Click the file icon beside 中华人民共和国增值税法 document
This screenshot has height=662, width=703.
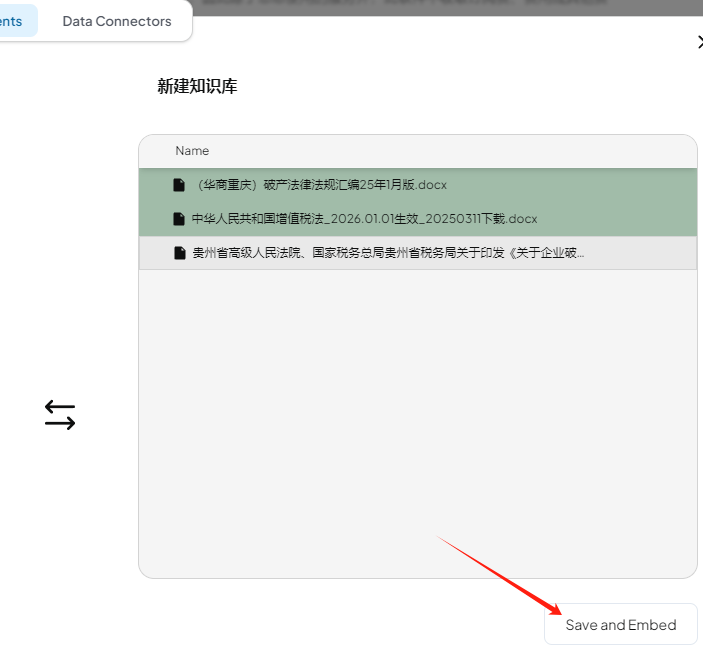tap(179, 219)
